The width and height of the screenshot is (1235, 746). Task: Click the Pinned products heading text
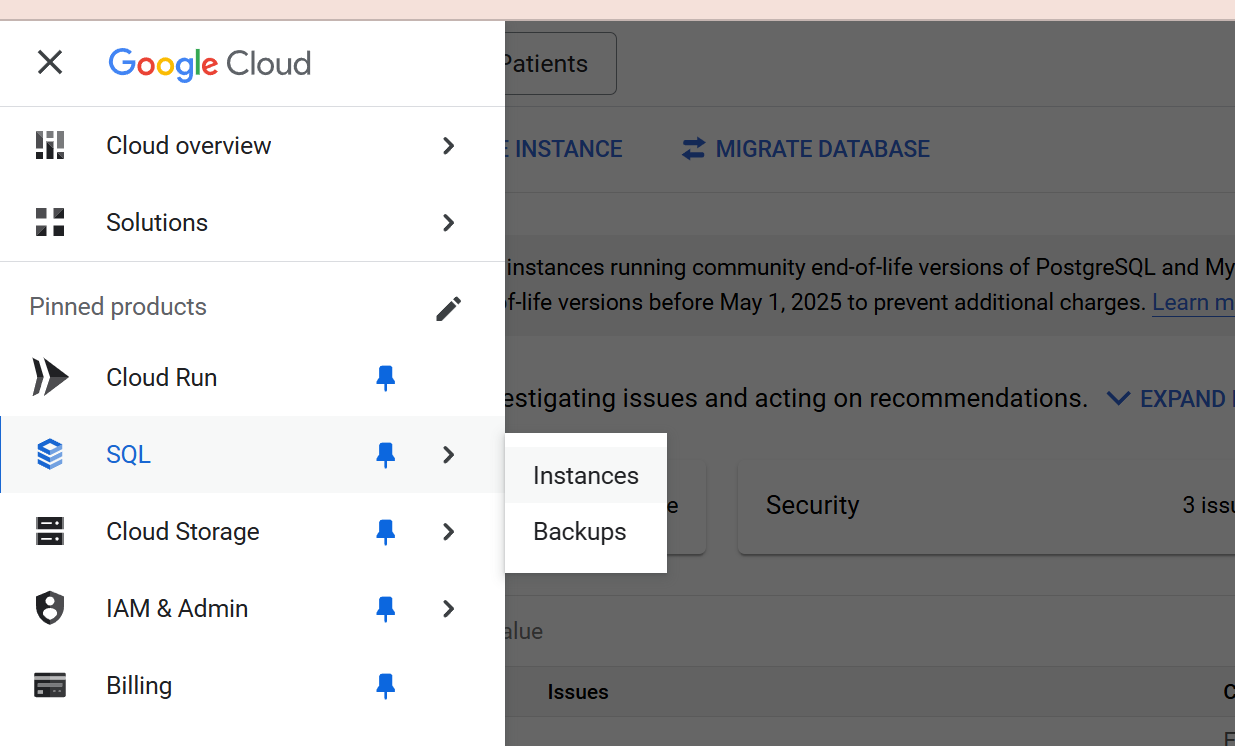pos(118,307)
